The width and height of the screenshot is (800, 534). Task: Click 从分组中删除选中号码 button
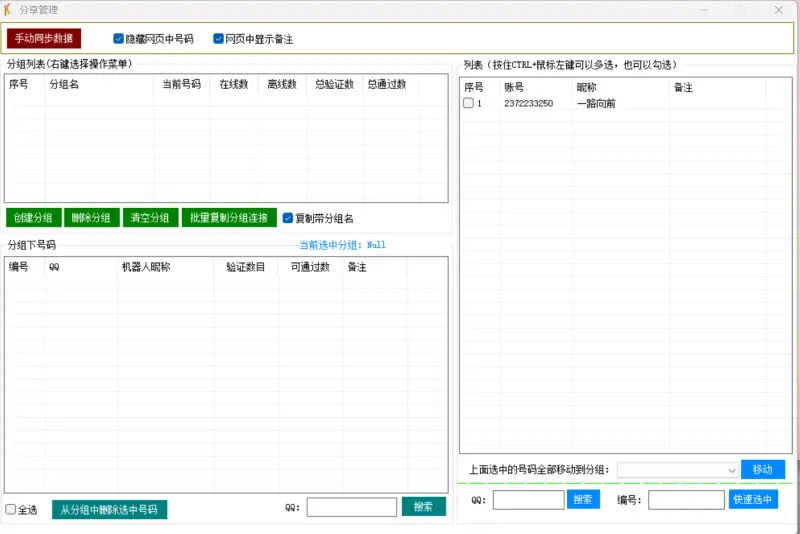[x=109, y=510]
